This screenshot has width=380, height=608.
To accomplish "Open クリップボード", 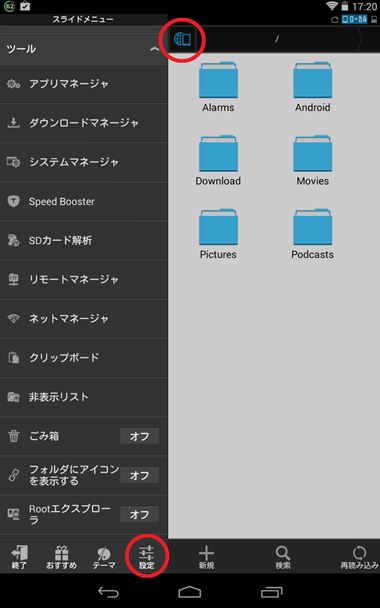I will click(84, 358).
